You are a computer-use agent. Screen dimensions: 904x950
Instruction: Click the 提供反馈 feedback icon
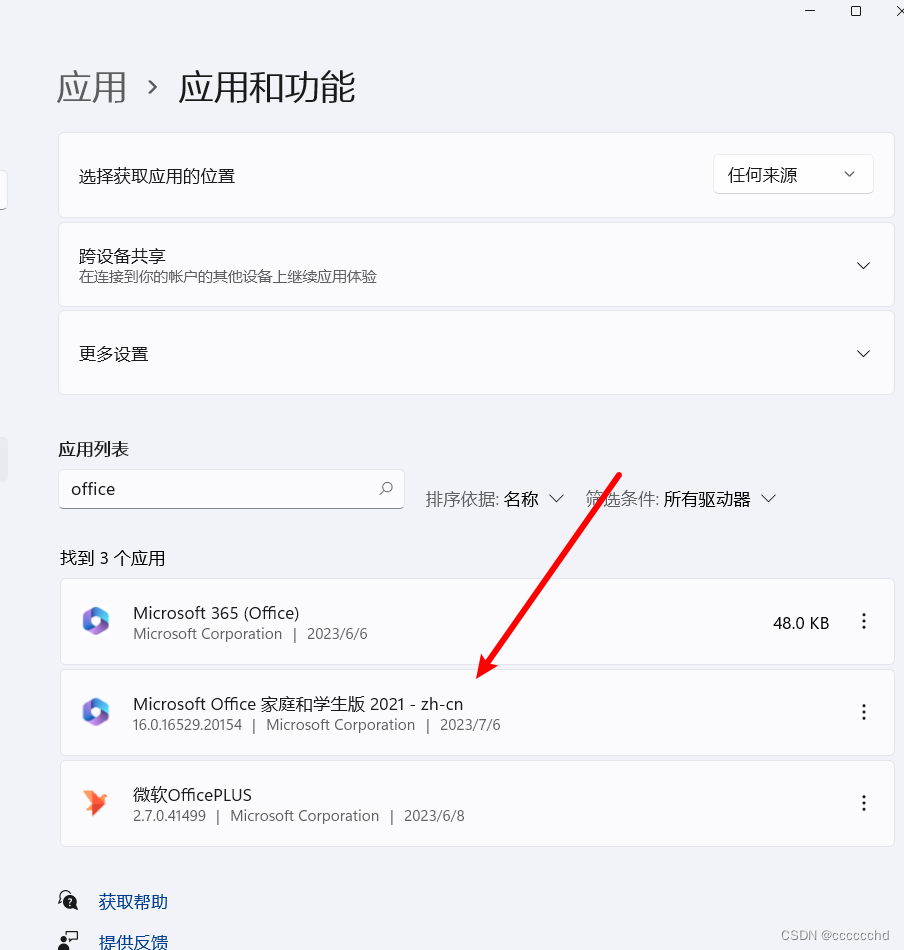pyautogui.click(x=68, y=940)
